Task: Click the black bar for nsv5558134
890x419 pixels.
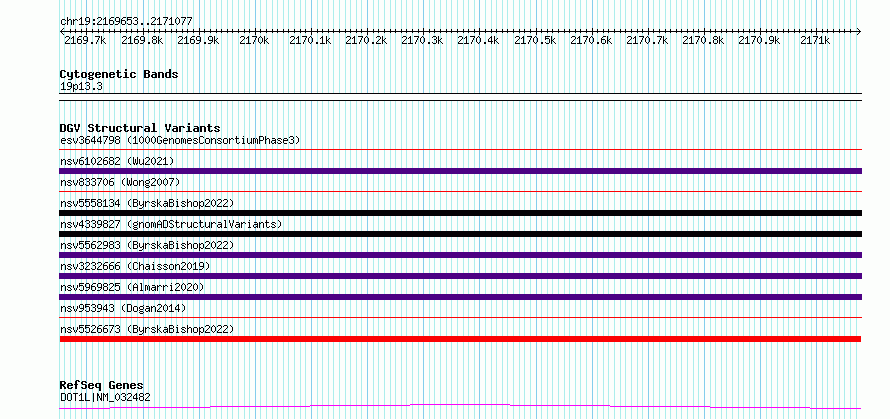Action: [460, 213]
